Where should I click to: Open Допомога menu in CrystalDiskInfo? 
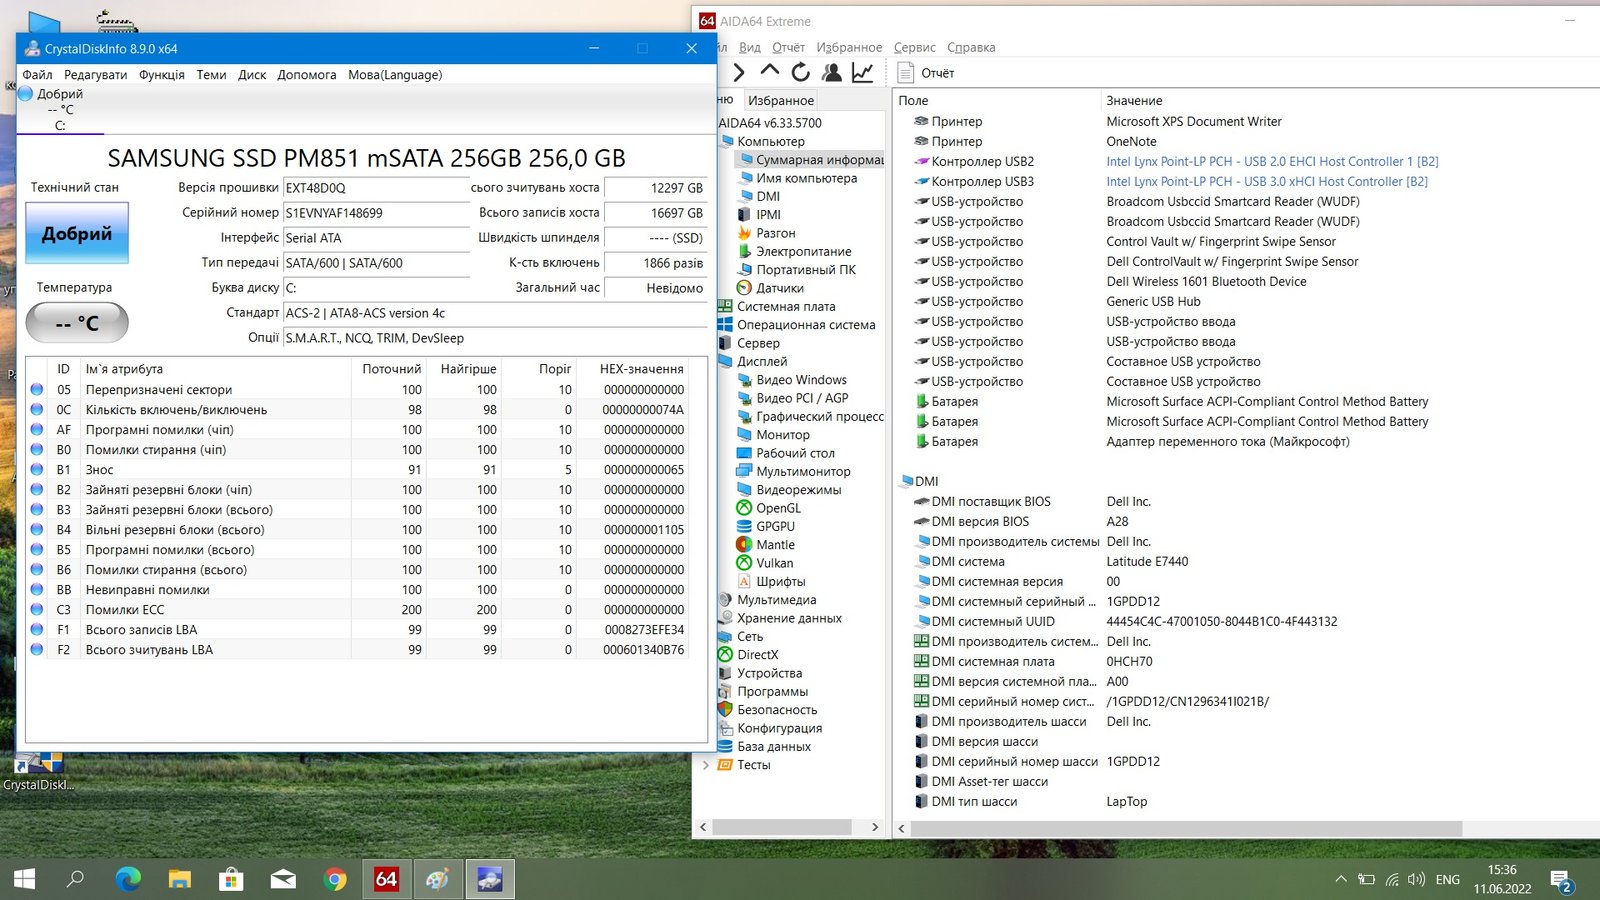(307, 75)
